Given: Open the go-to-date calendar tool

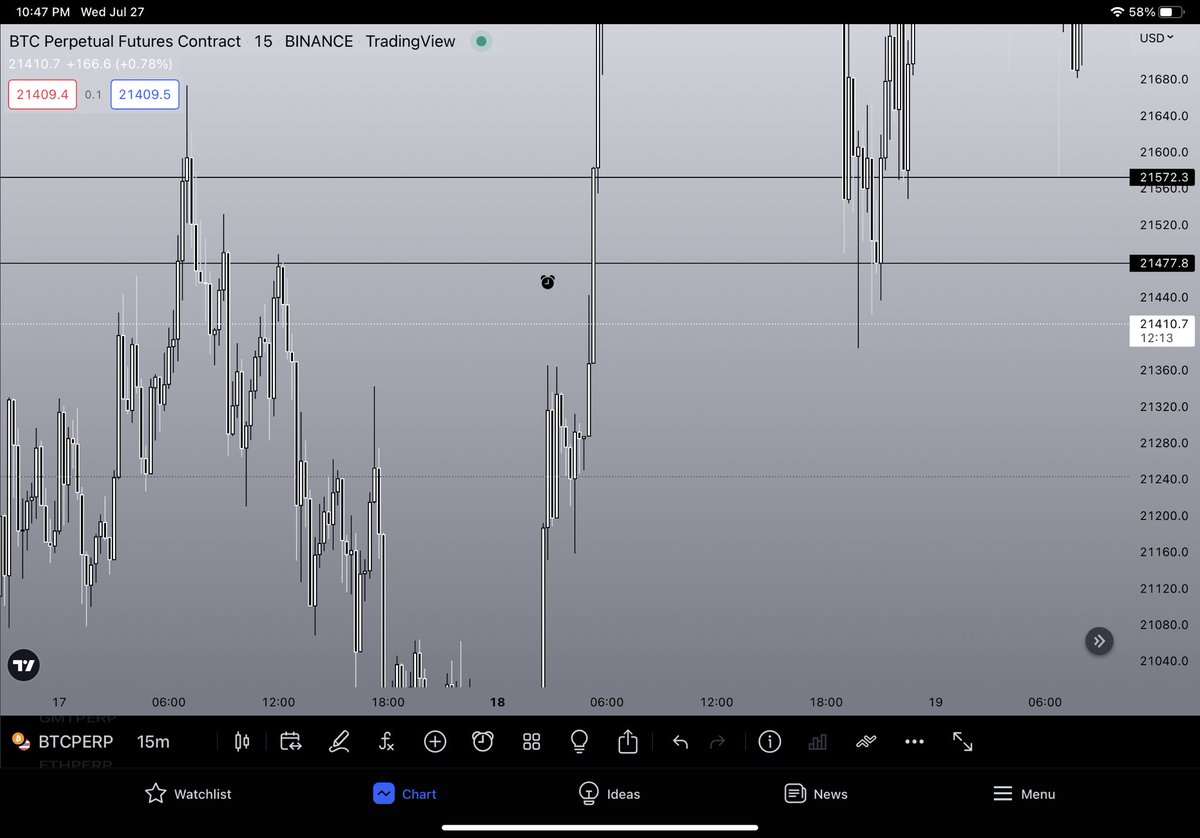Looking at the screenshot, I should pos(290,742).
